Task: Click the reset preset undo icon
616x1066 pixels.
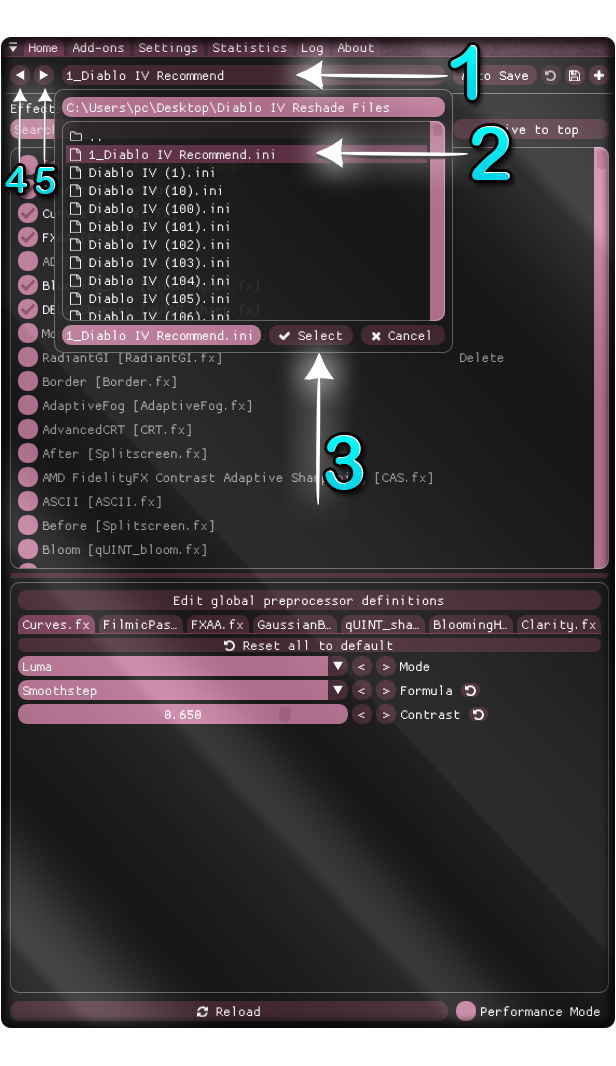Action: tap(550, 75)
